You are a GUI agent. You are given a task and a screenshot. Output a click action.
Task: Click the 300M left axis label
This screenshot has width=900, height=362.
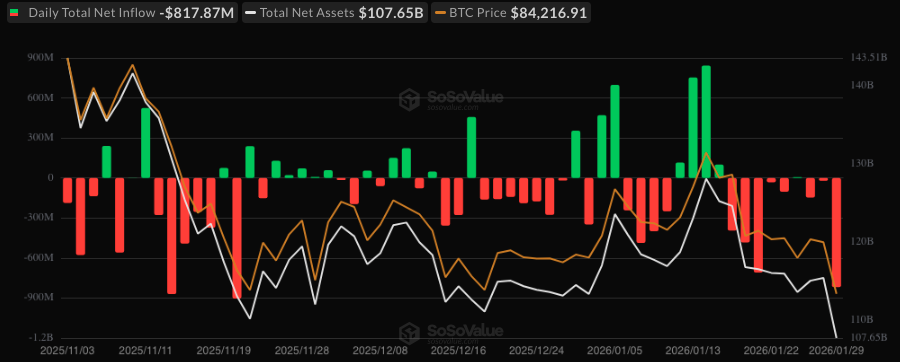tap(42, 138)
